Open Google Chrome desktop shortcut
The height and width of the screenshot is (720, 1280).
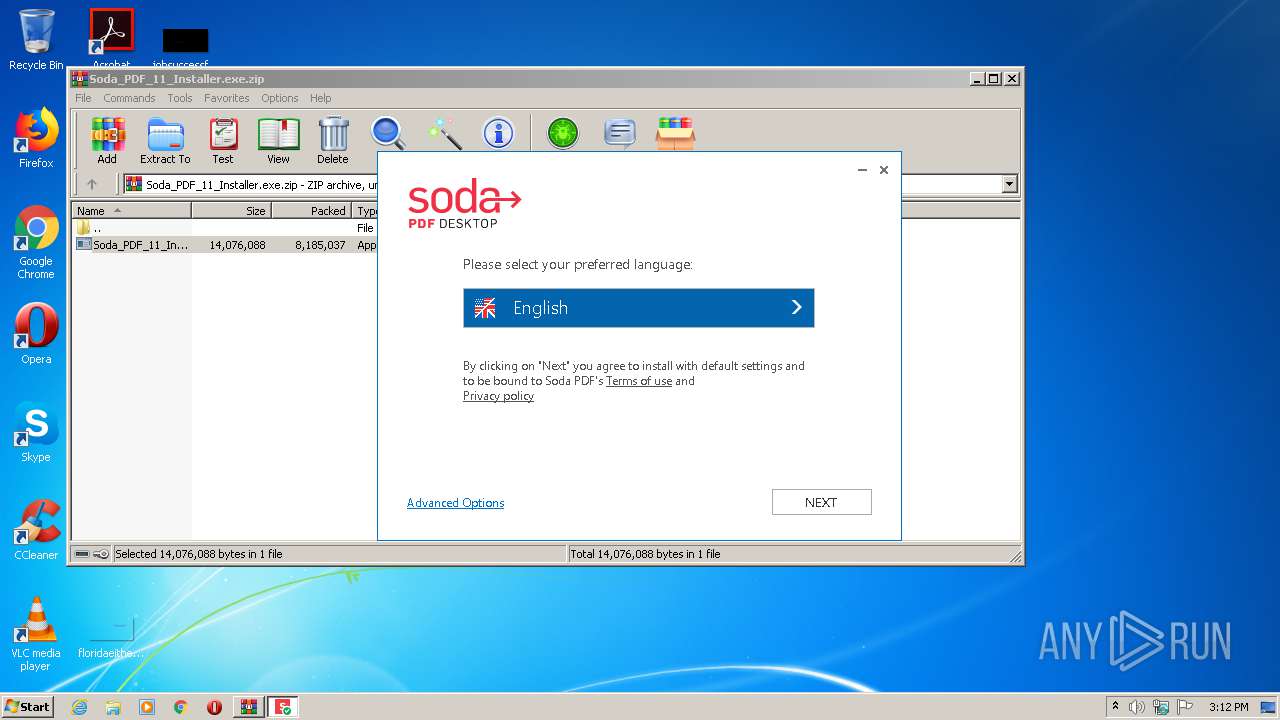(36, 243)
